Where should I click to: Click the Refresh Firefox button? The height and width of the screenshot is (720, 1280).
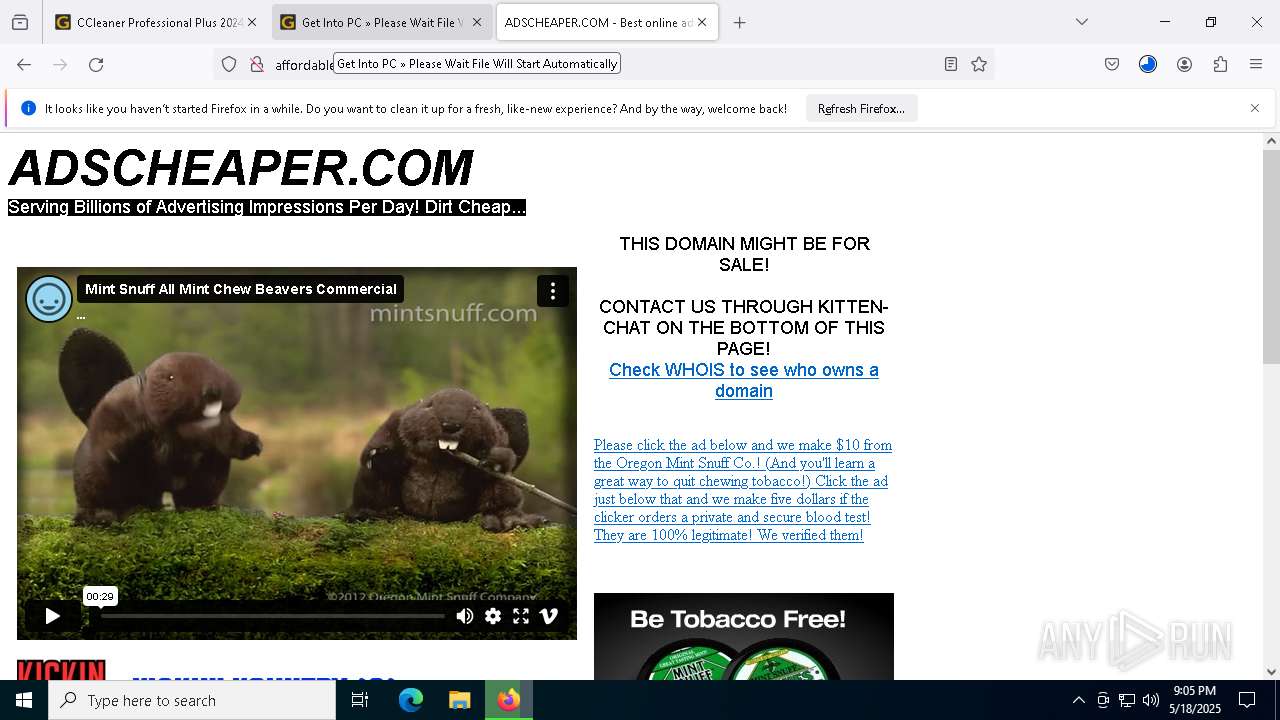tap(861, 108)
